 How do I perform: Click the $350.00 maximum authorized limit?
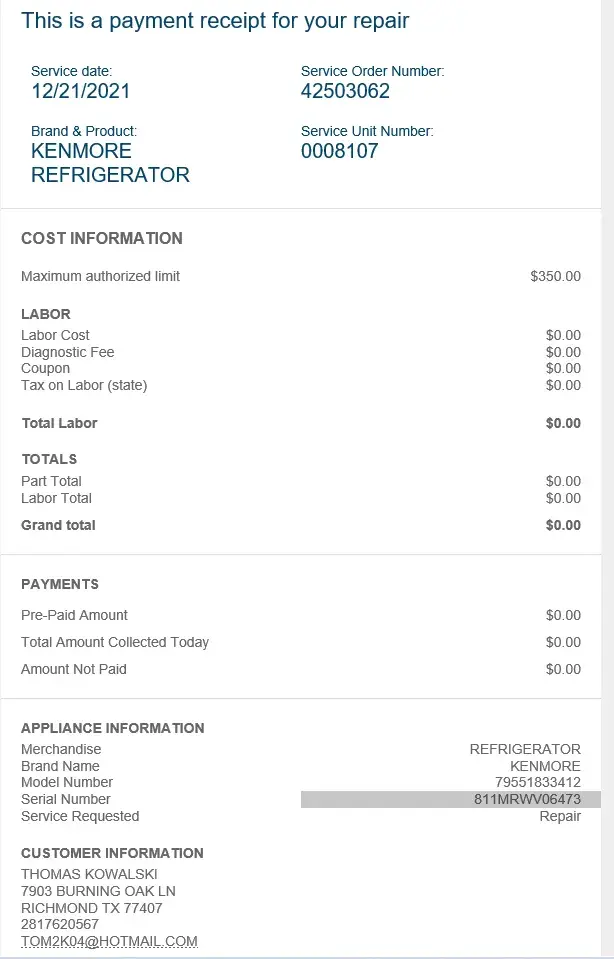555,276
